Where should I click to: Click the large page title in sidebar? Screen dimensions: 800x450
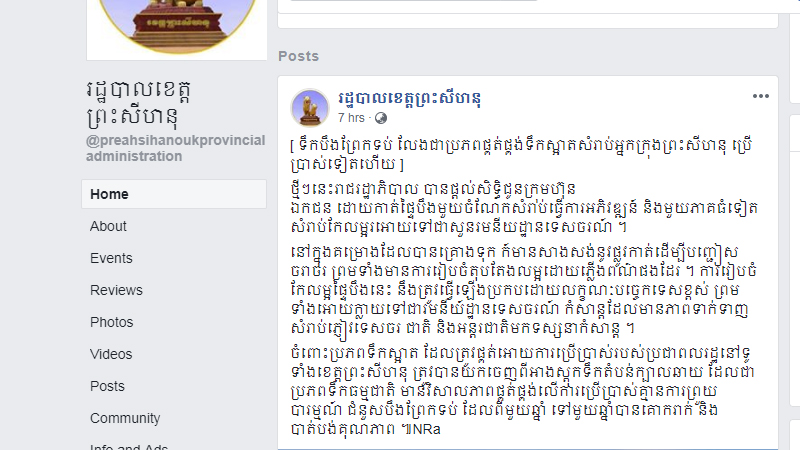(139, 104)
